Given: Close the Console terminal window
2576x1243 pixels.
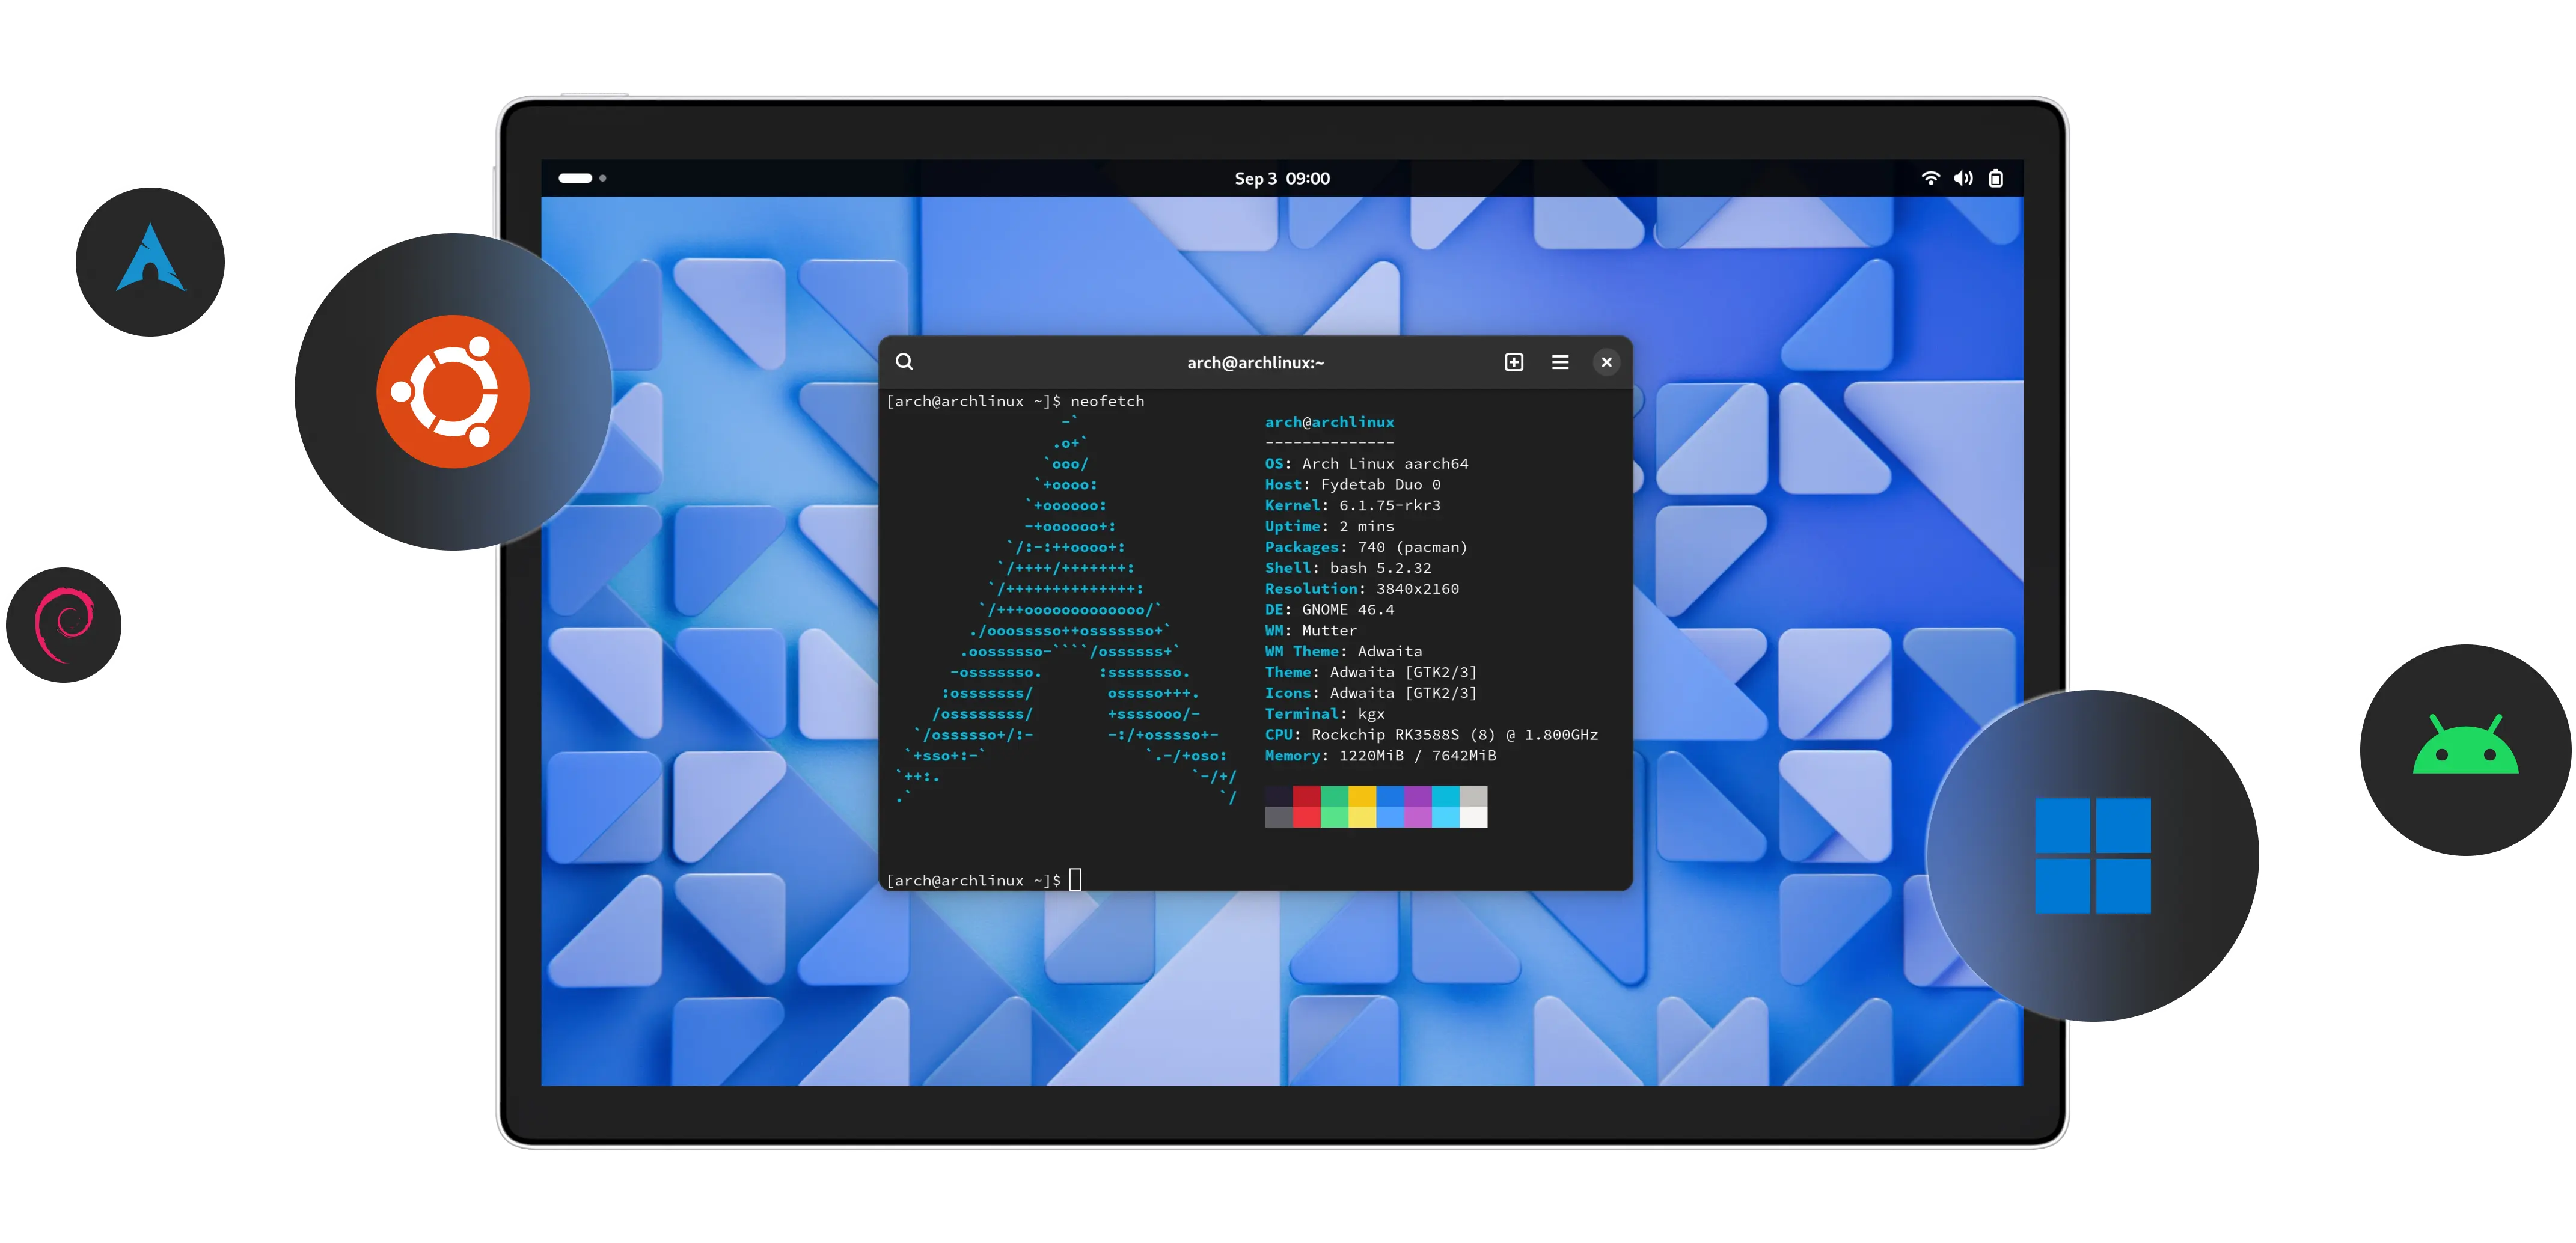Looking at the screenshot, I should [x=1606, y=362].
